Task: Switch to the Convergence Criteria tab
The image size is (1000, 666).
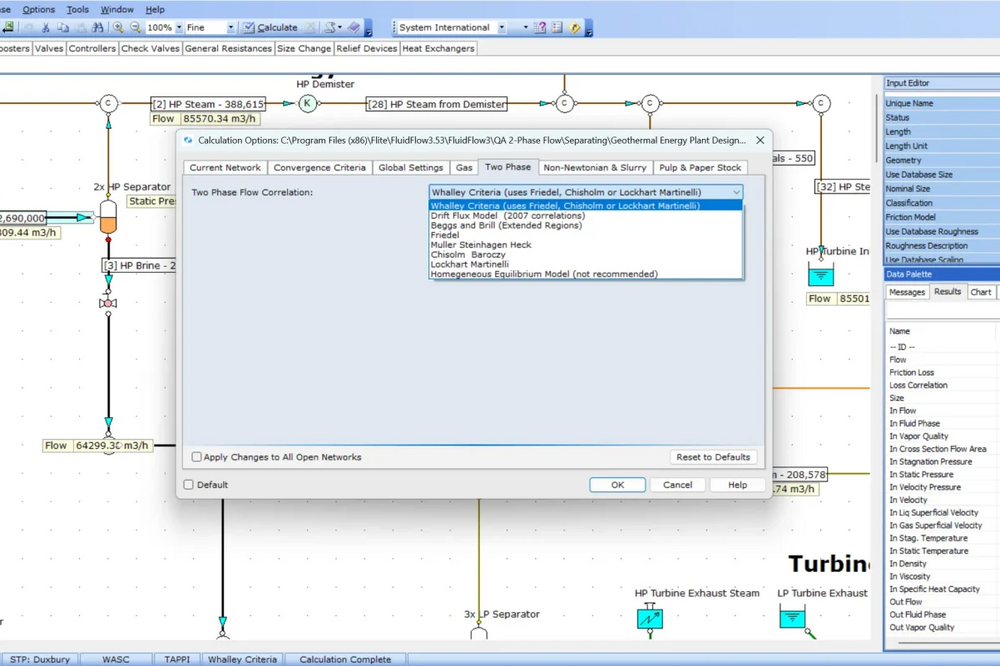Action: pyautogui.click(x=319, y=168)
